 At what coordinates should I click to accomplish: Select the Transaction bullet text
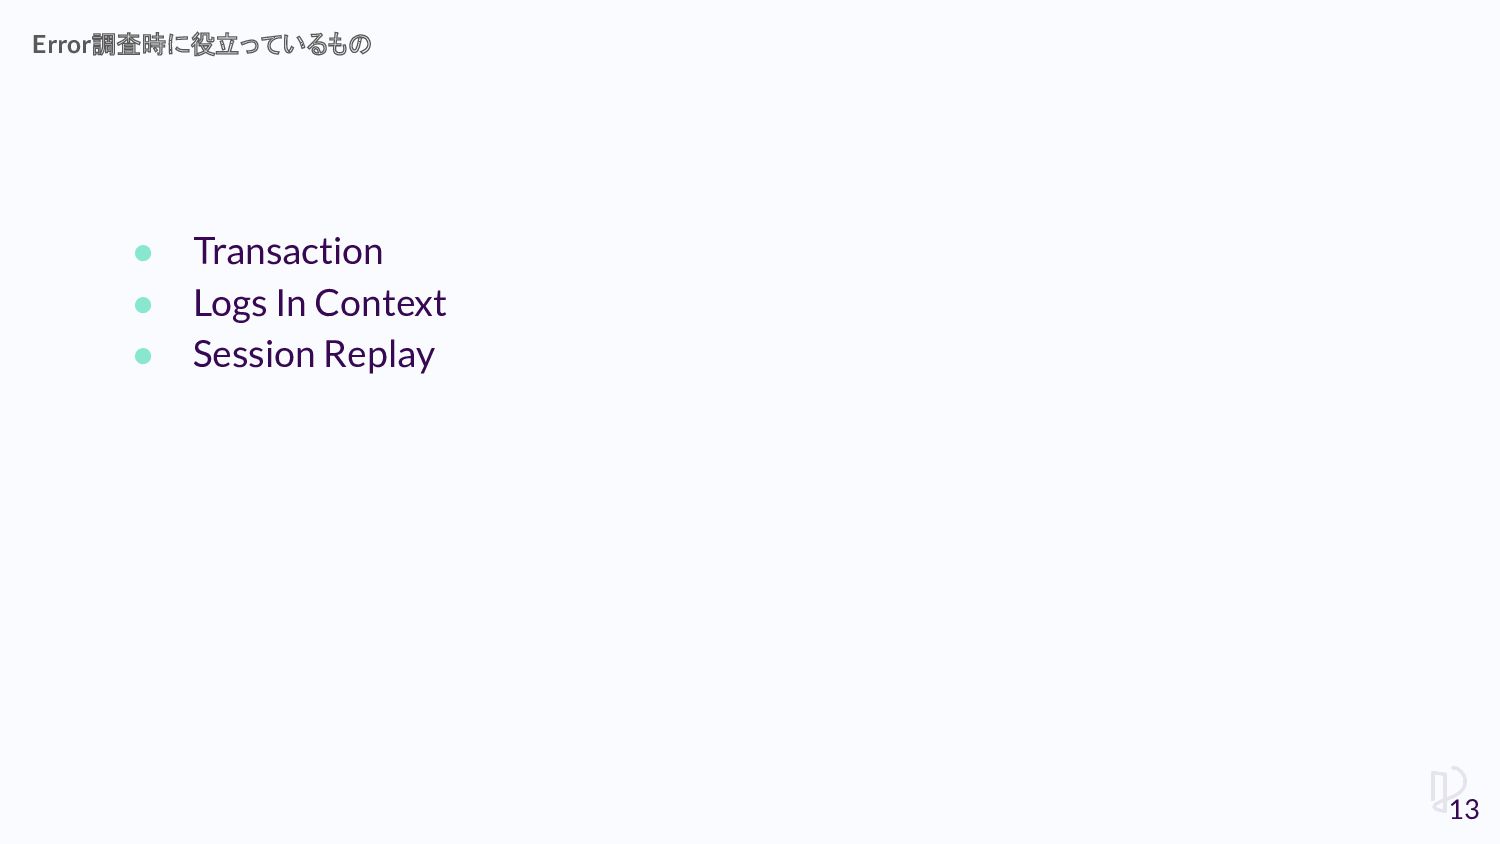[288, 251]
